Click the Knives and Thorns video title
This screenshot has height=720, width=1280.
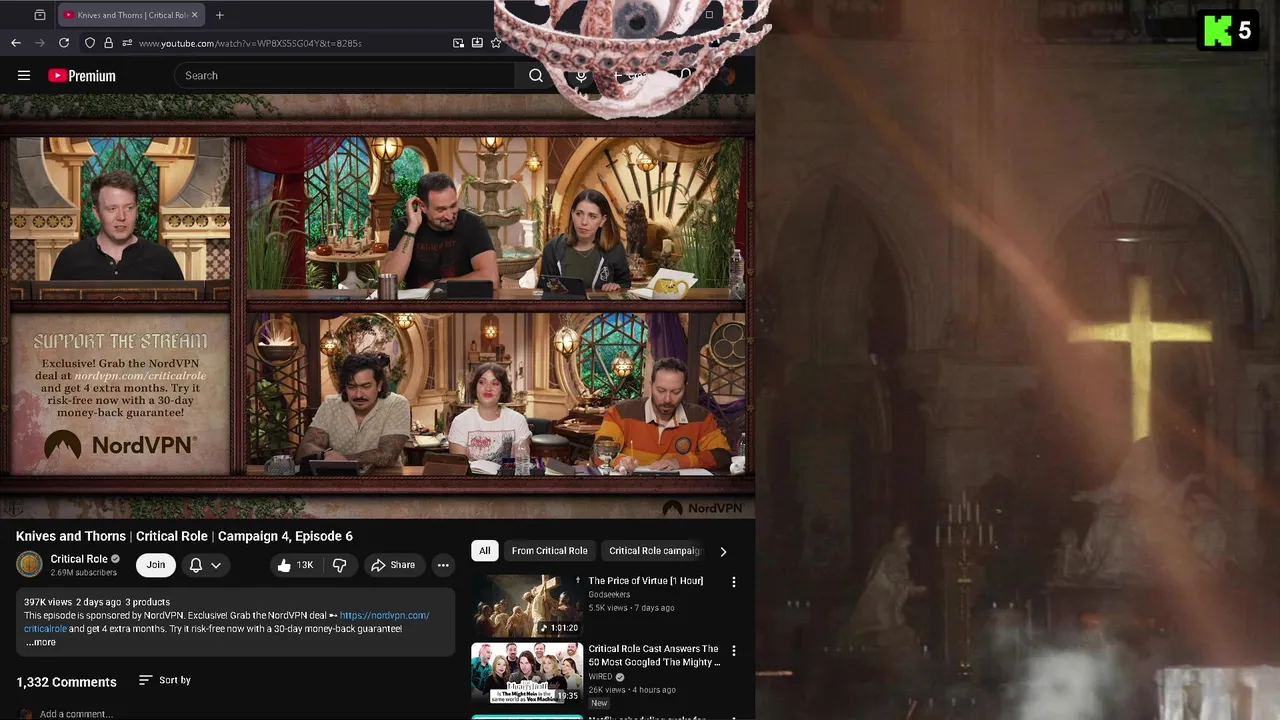[184, 536]
